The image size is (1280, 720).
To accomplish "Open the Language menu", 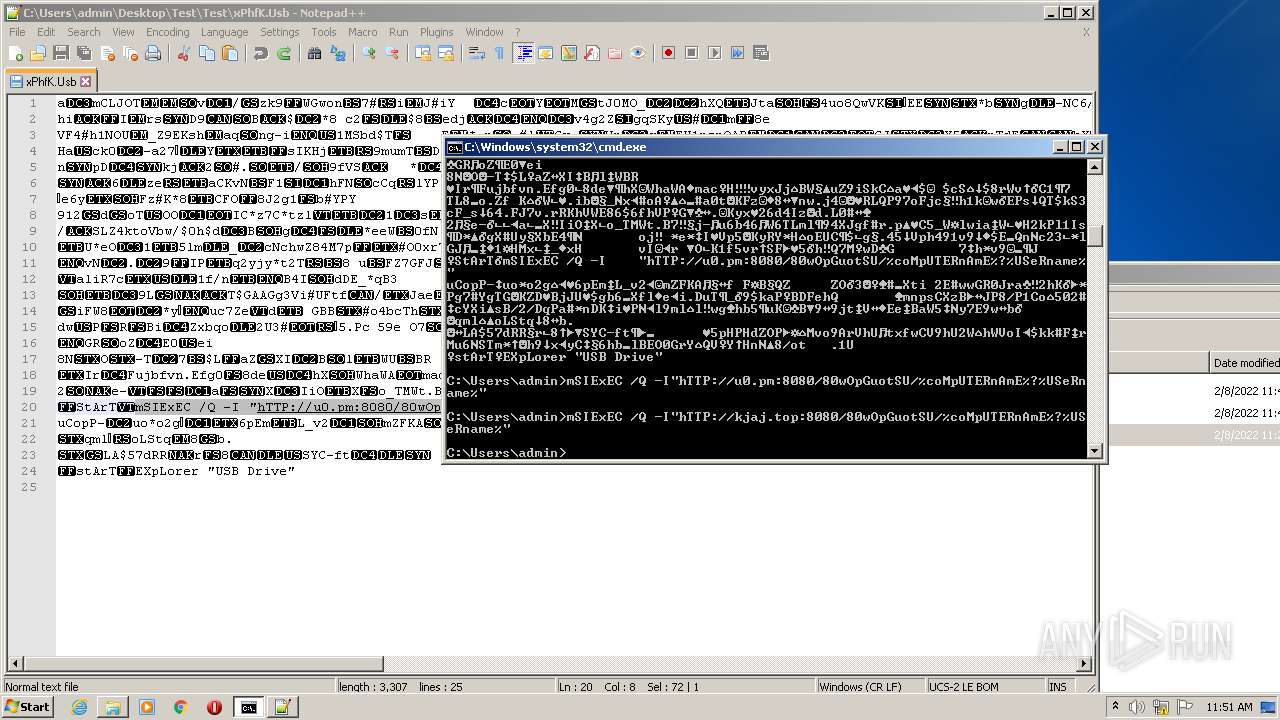I will [x=224, y=32].
